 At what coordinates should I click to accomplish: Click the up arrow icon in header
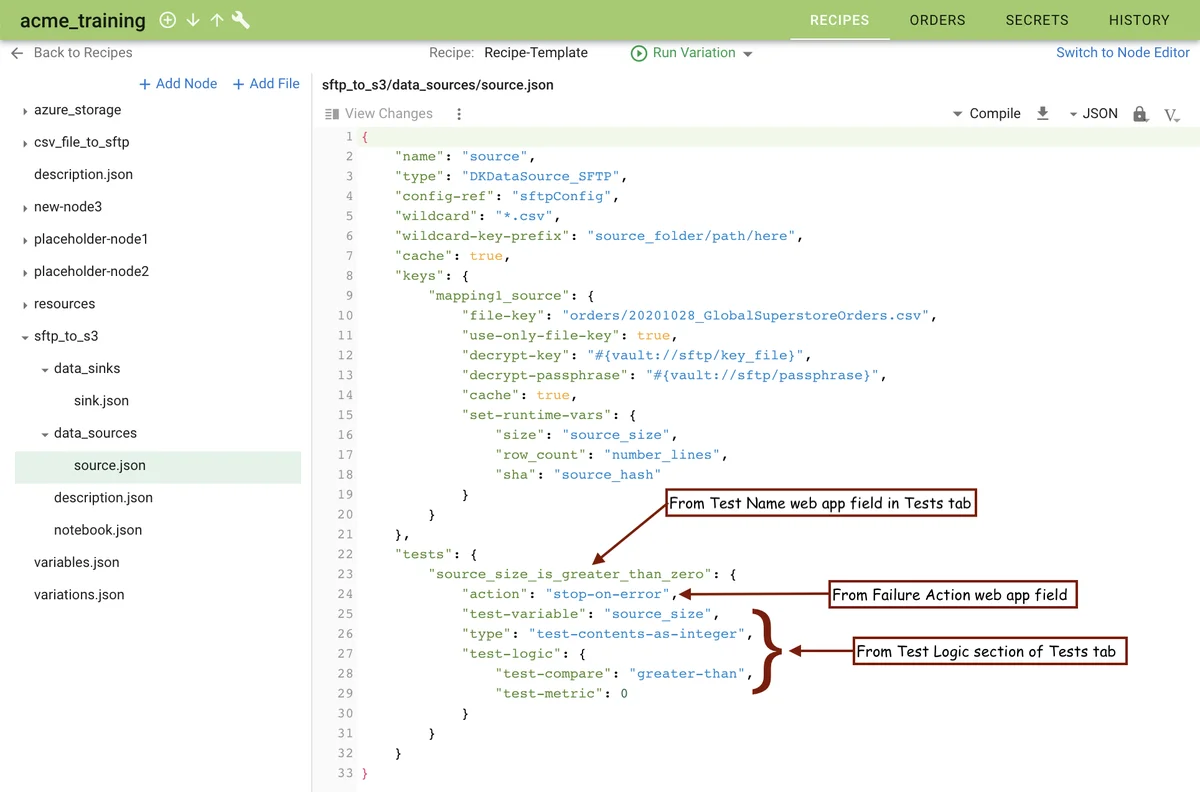pos(216,20)
